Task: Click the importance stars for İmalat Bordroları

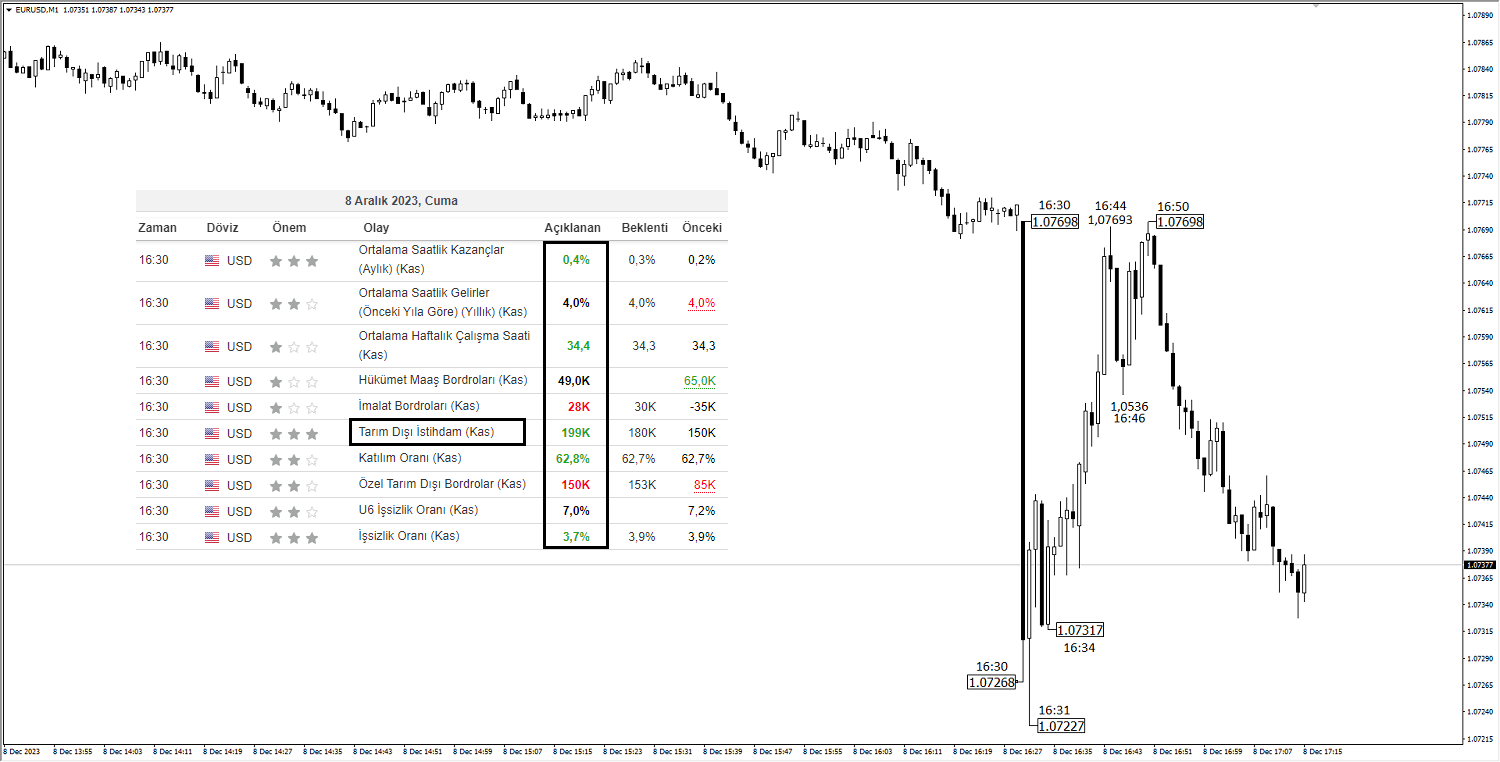Action: (x=294, y=408)
